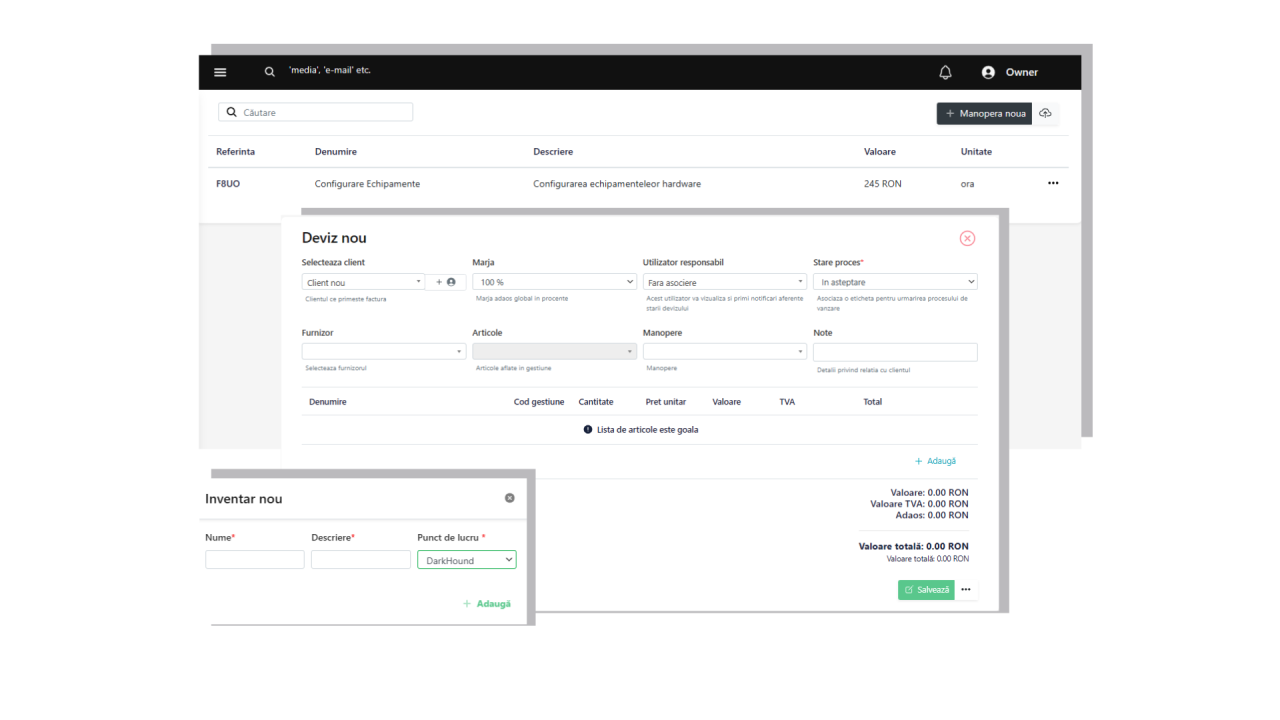
Task: Select the Punct de lucru DarkHound dropdown
Action: click(466, 560)
